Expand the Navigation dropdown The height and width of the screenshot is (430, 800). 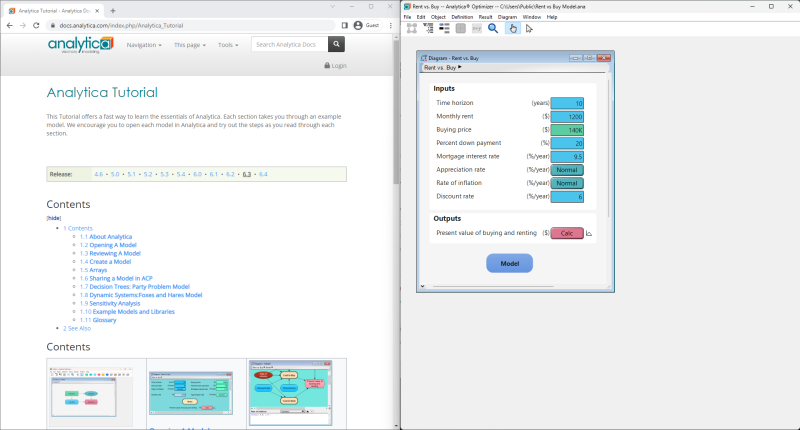pos(144,45)
